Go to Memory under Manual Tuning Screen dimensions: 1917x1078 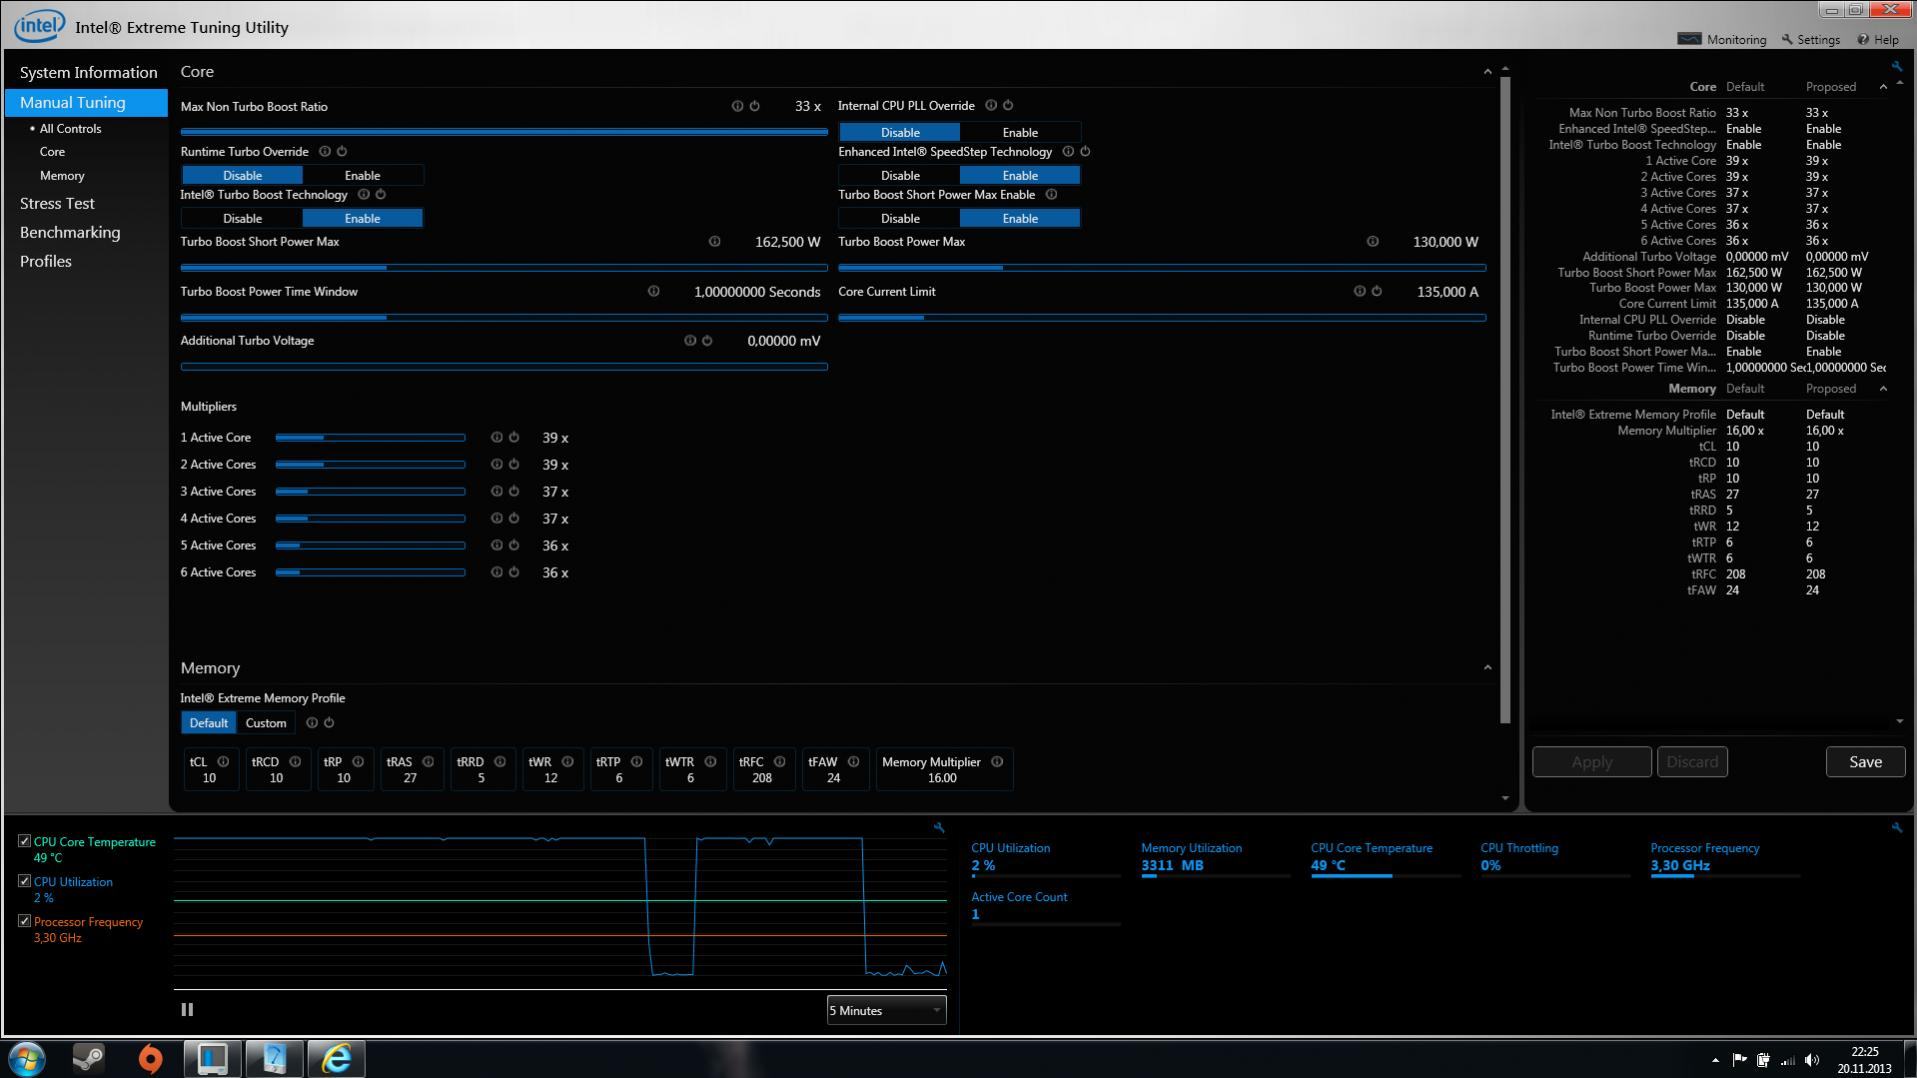pyautogui.click(x=62, y=176)
